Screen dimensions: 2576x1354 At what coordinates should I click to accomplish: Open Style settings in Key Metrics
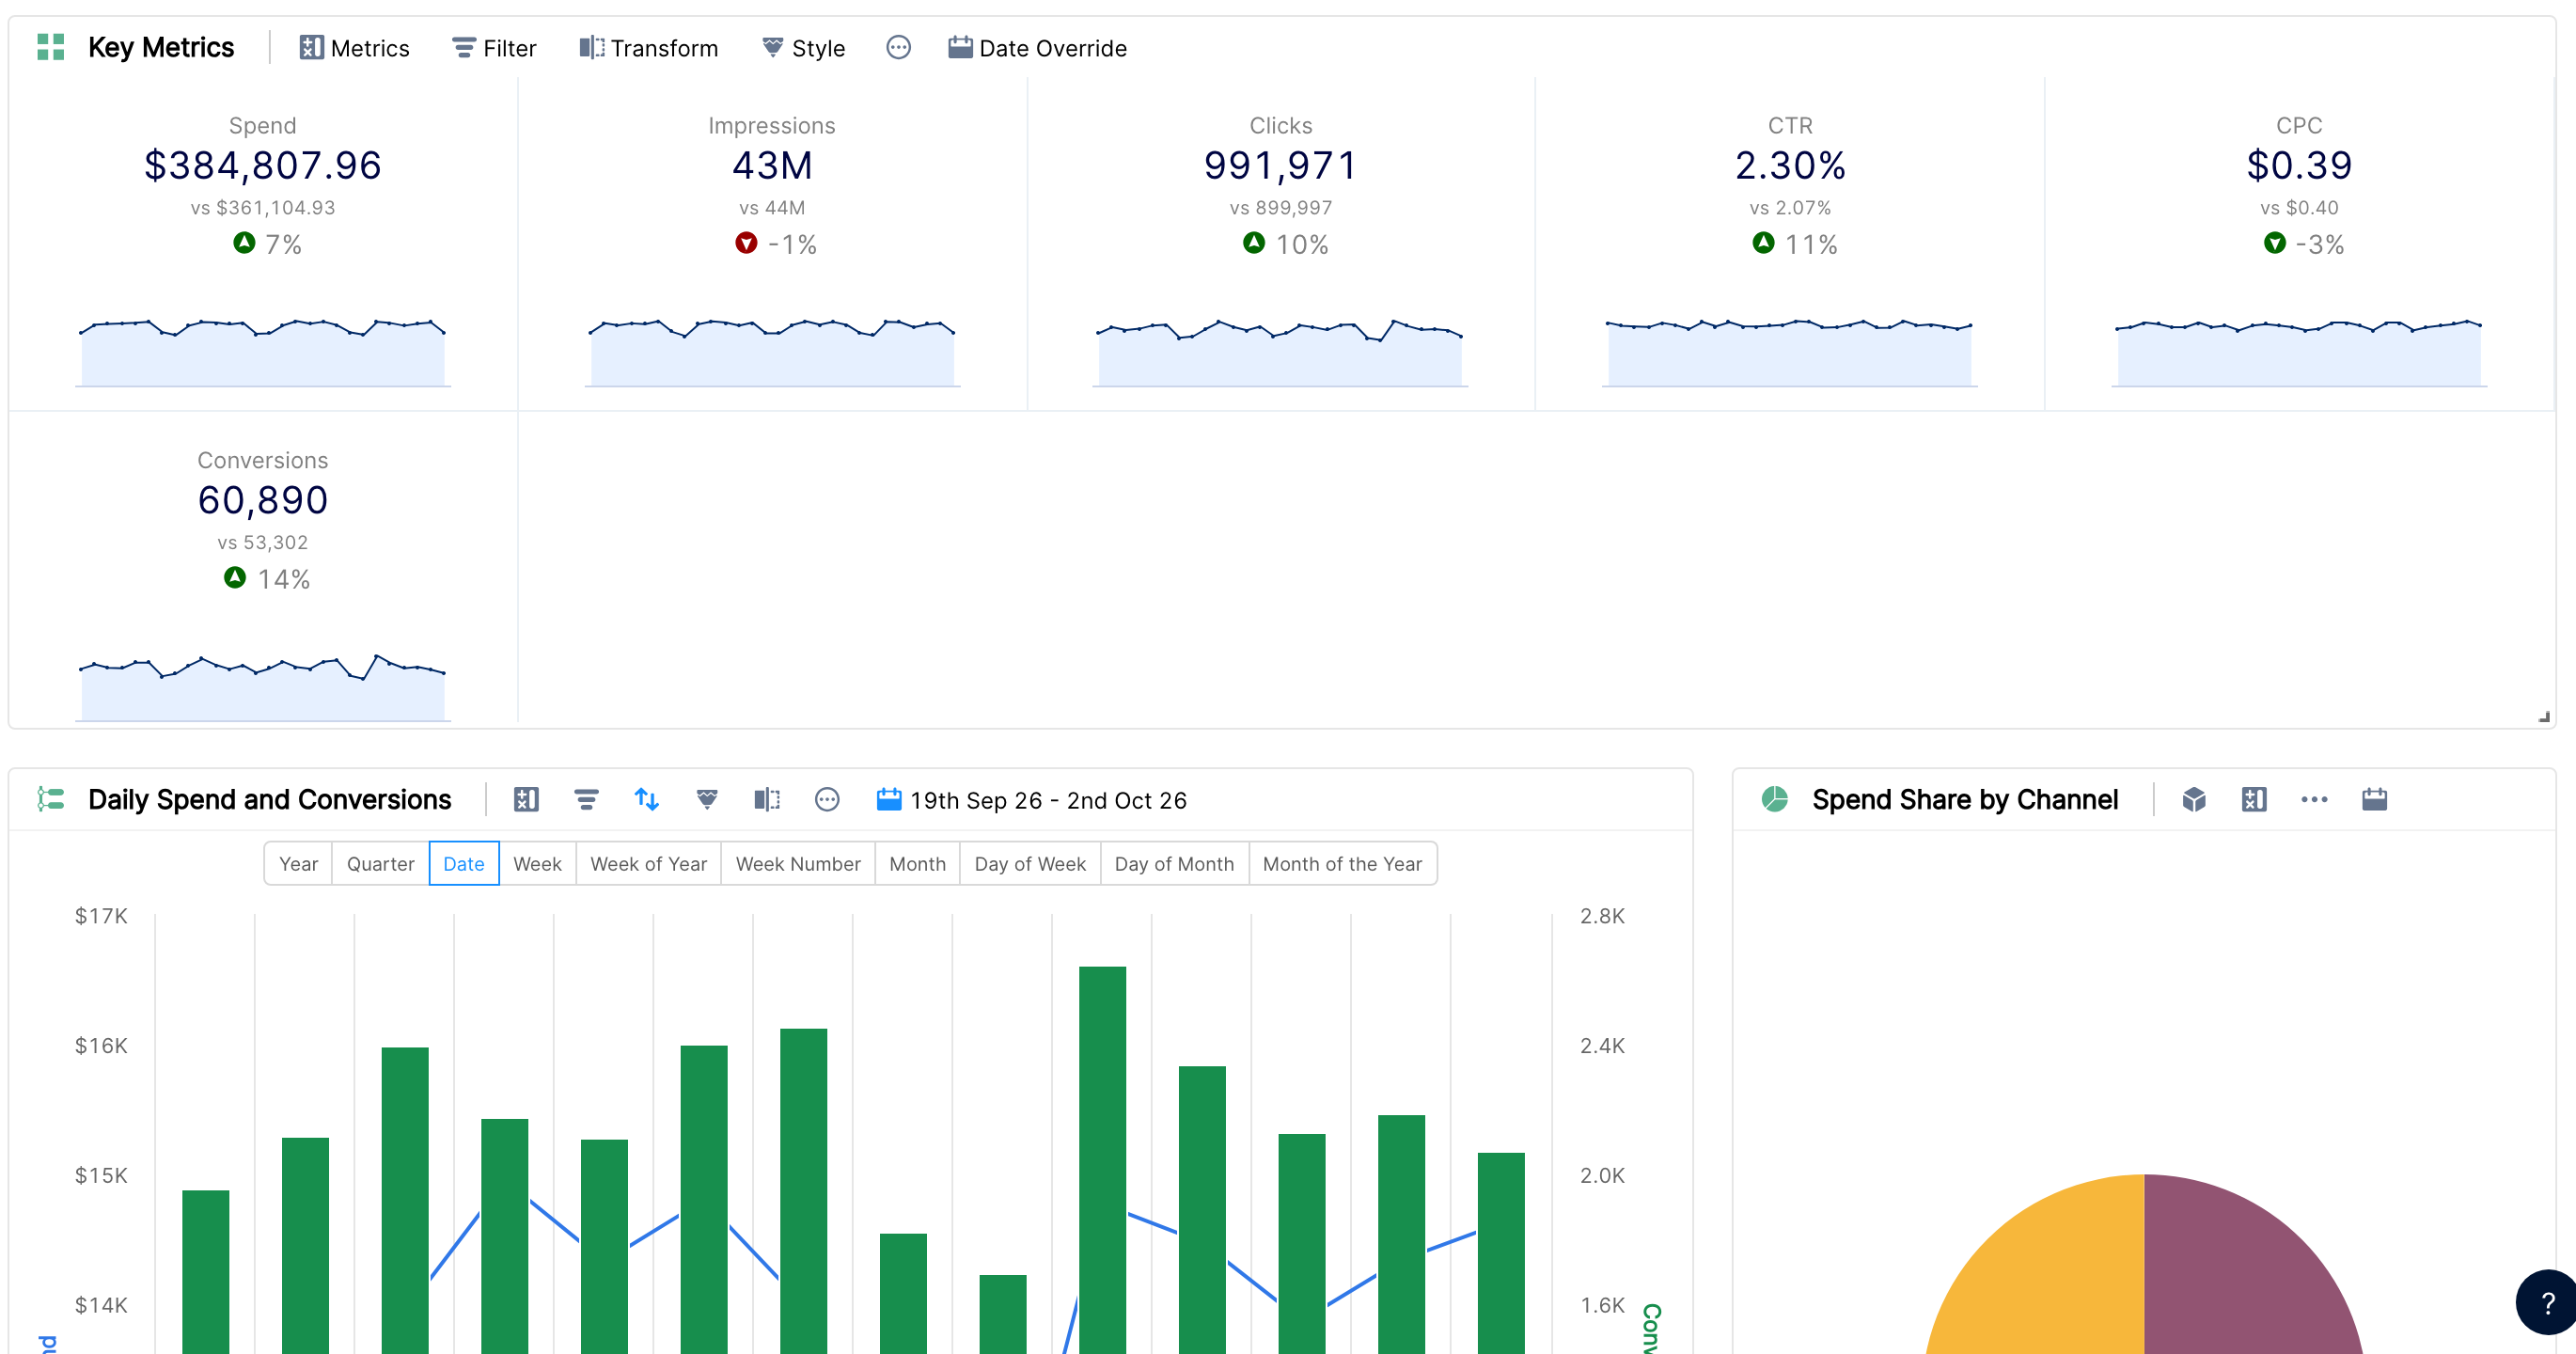[x=803, y=48]
